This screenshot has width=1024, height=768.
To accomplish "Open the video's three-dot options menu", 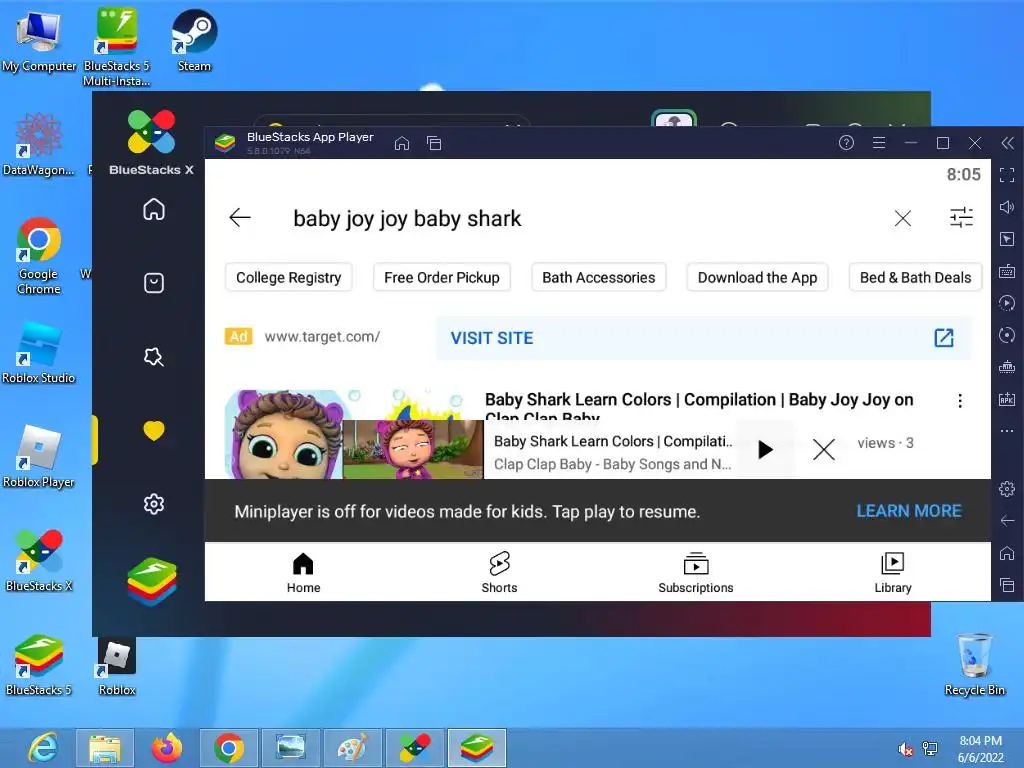I will point(959,400).
